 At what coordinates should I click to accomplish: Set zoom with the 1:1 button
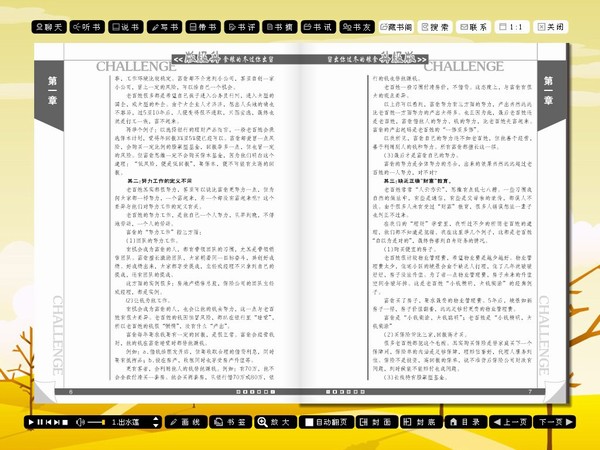(512, 27)
